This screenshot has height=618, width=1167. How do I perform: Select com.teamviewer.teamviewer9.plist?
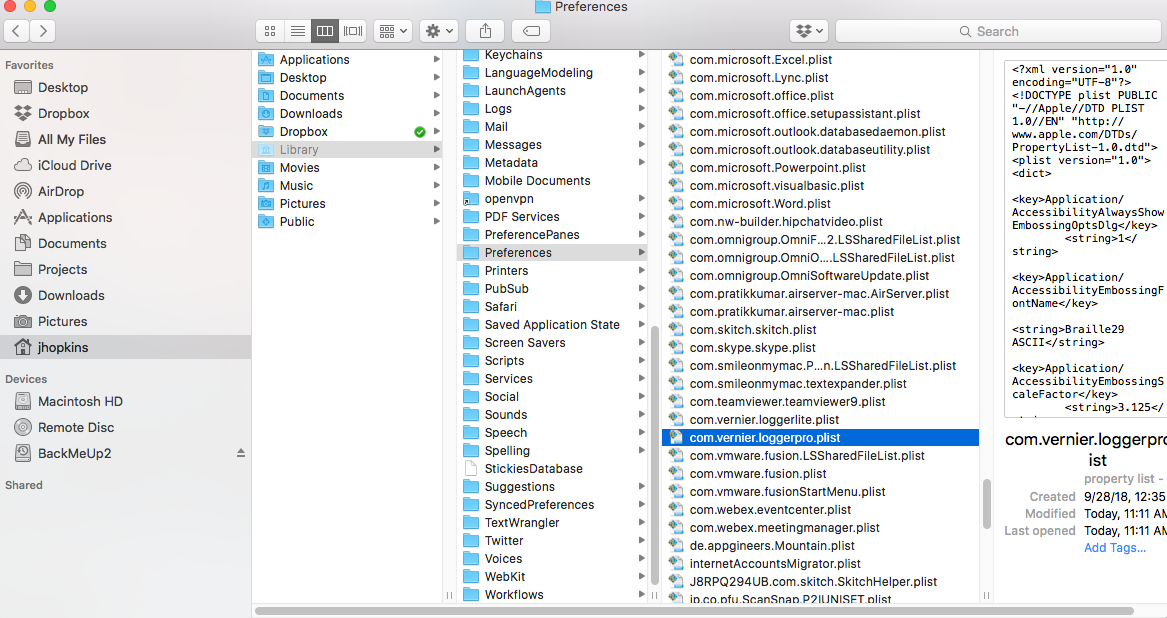coord(820,402)
